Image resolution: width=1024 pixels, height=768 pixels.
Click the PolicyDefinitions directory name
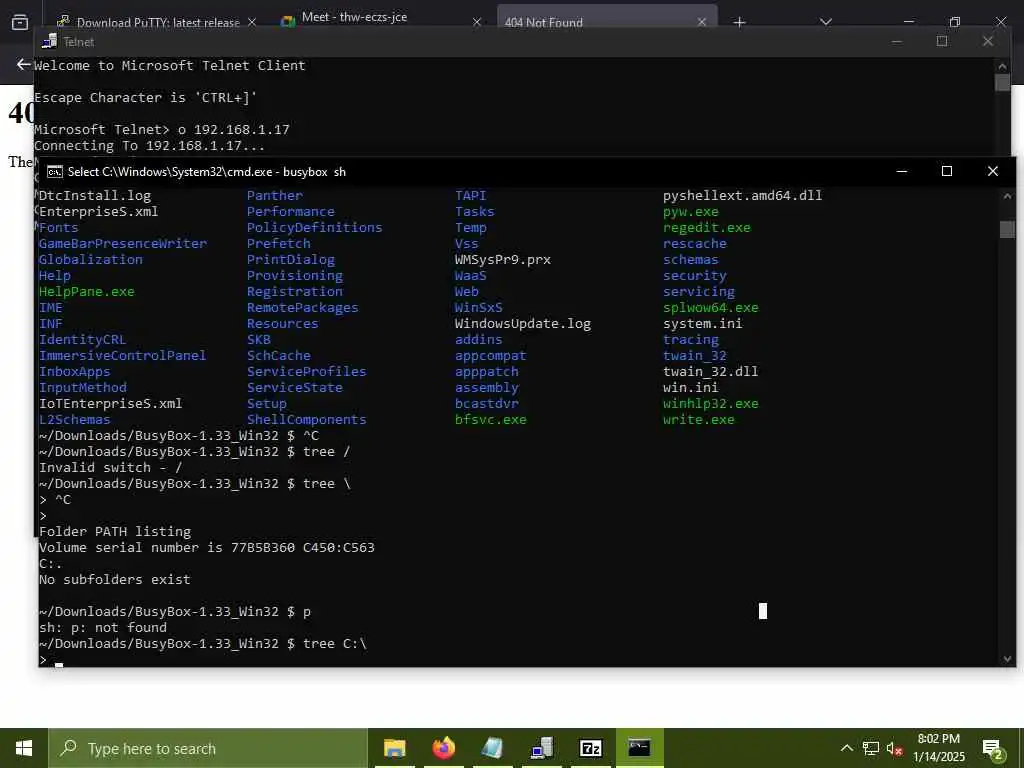315,228
